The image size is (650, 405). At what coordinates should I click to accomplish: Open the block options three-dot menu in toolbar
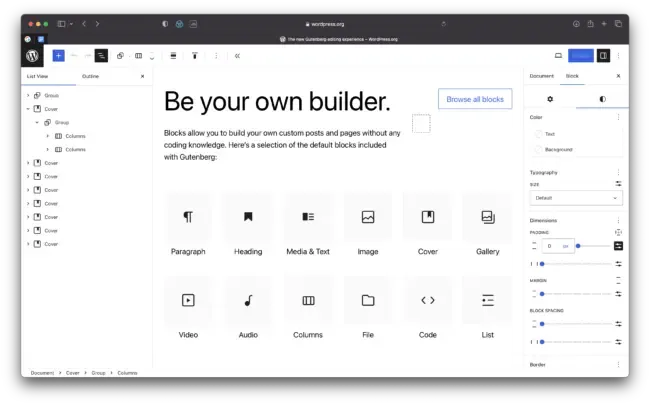[216, 56]
